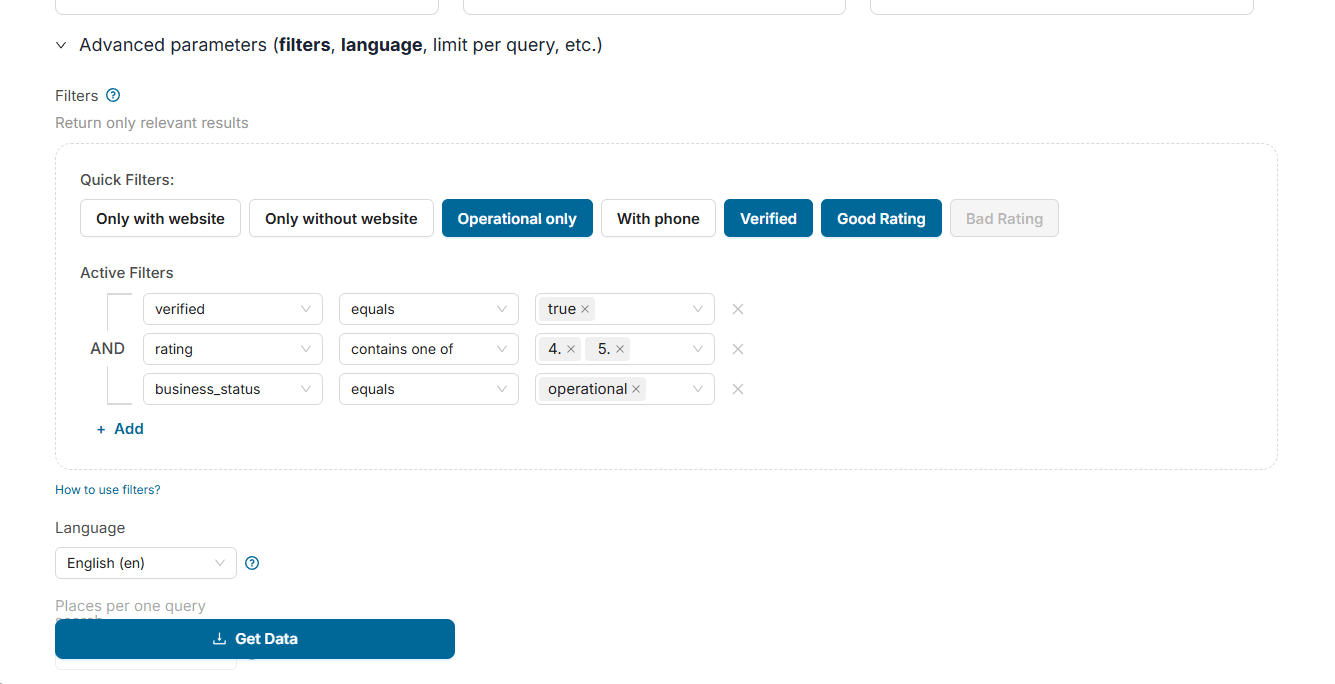Remove the verified filter row
The height and width of the screenshot is (684, 1335).
coord(738,309)
